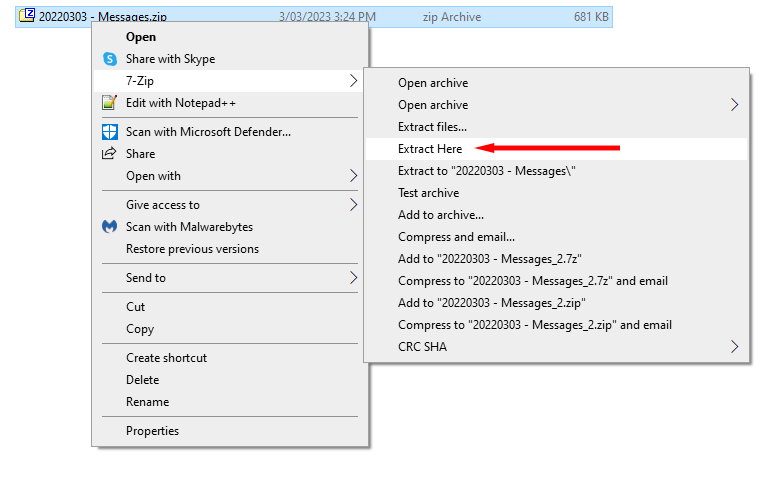The height and width of the screenshot is (502, 774).
Task: Choose Add to "20220303 - Messages_2.7z"
Action: point(489,259)
